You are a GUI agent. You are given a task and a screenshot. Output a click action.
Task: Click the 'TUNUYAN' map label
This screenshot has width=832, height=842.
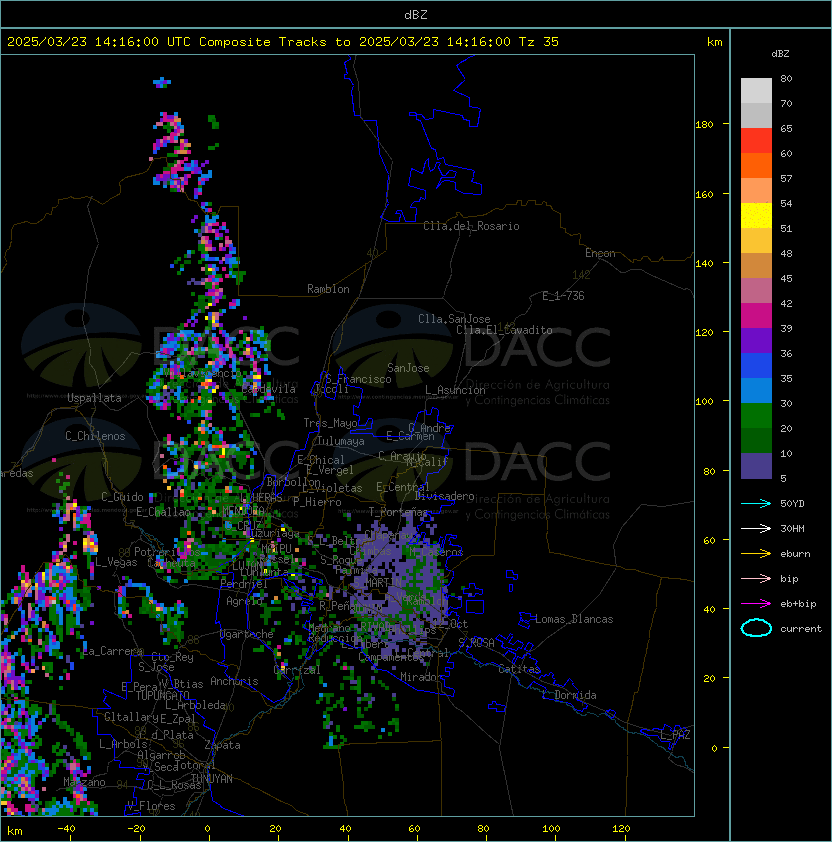[212, 779]
